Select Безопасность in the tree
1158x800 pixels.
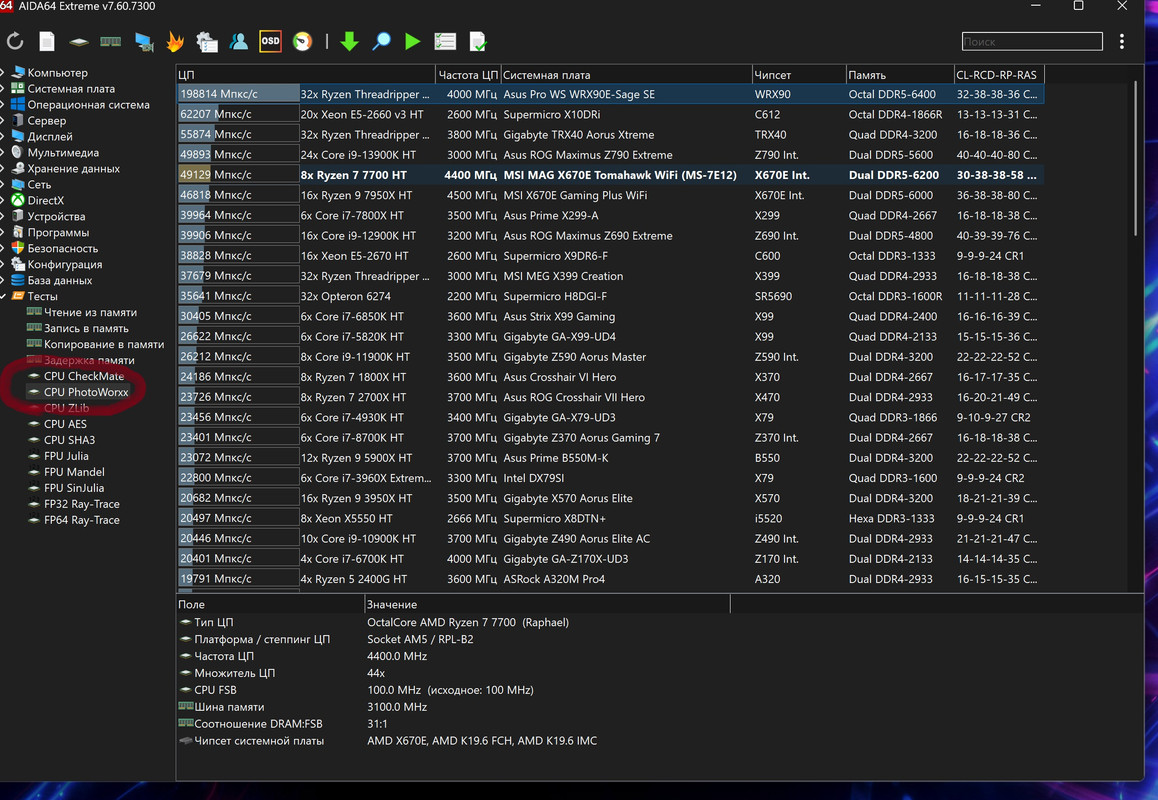coord(63,249)
